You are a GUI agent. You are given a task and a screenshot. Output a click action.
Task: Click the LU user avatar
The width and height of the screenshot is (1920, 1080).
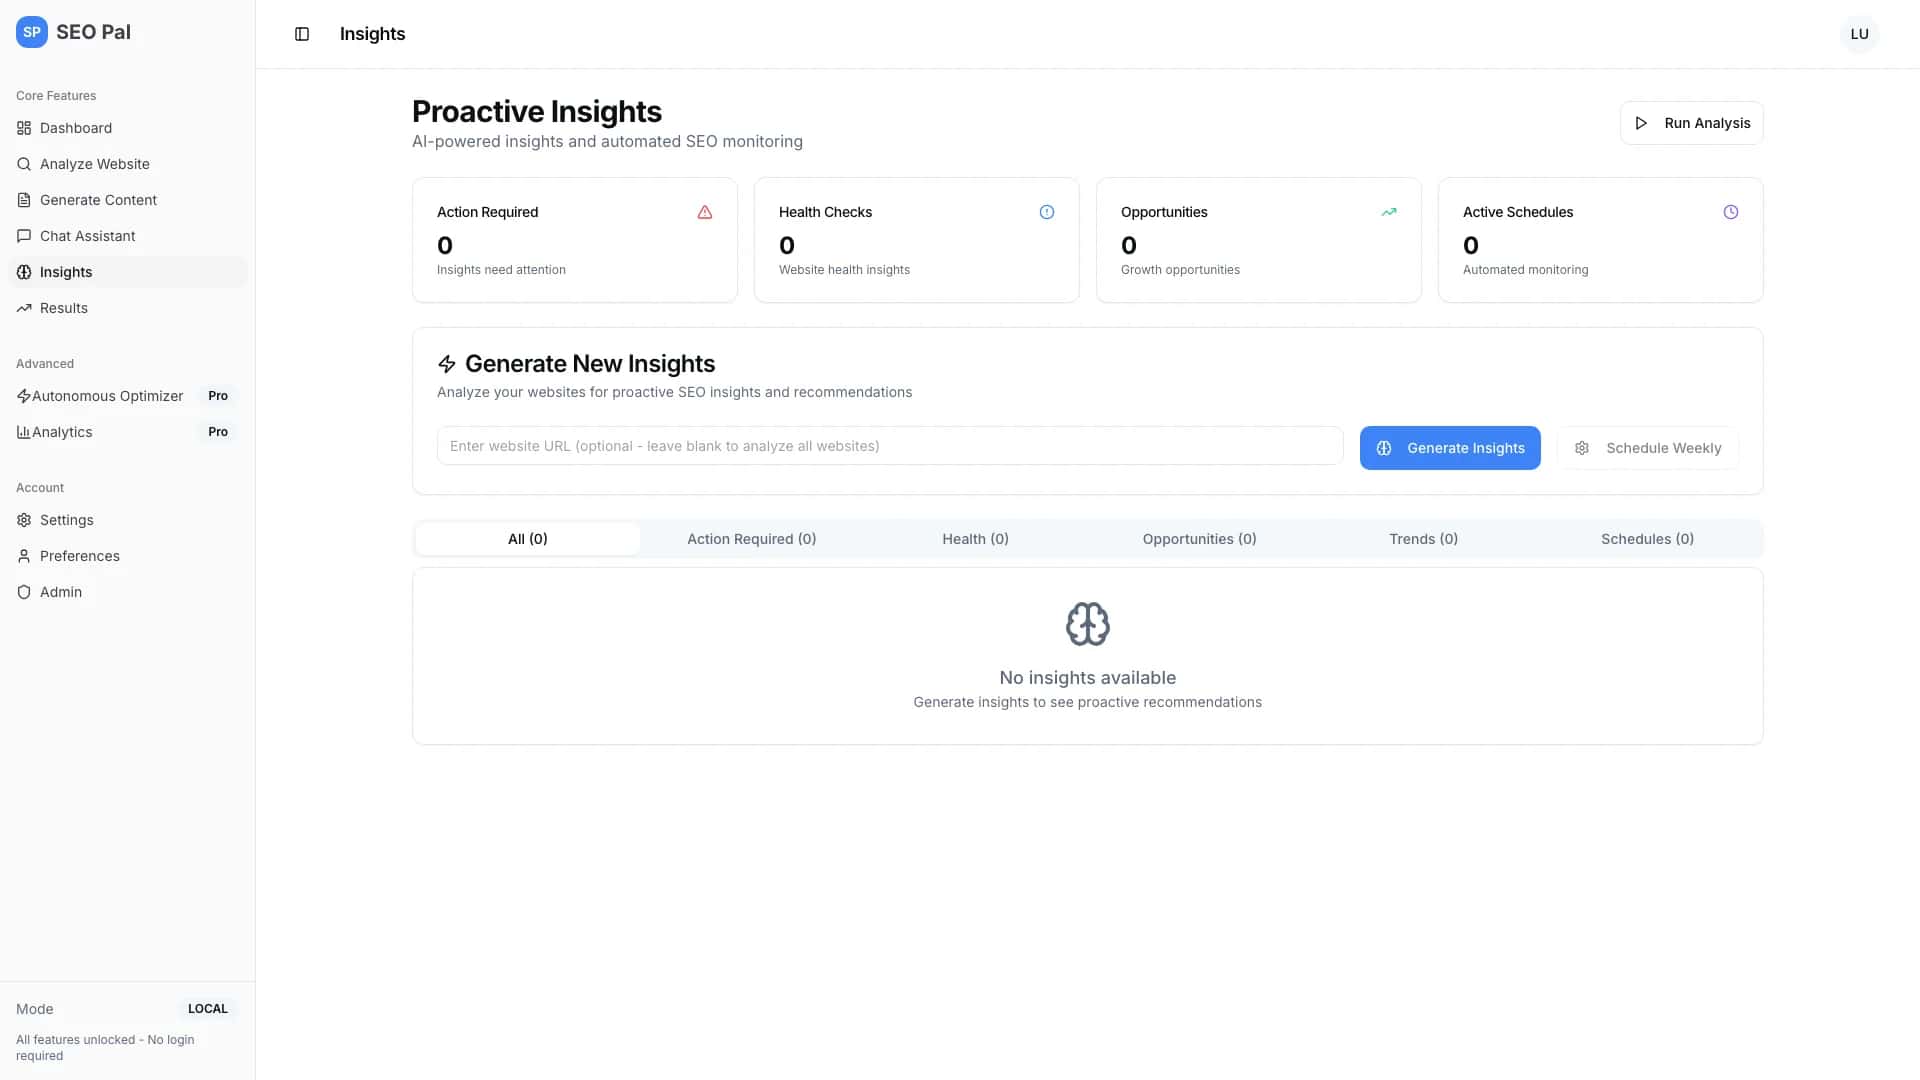(1859, 33)
